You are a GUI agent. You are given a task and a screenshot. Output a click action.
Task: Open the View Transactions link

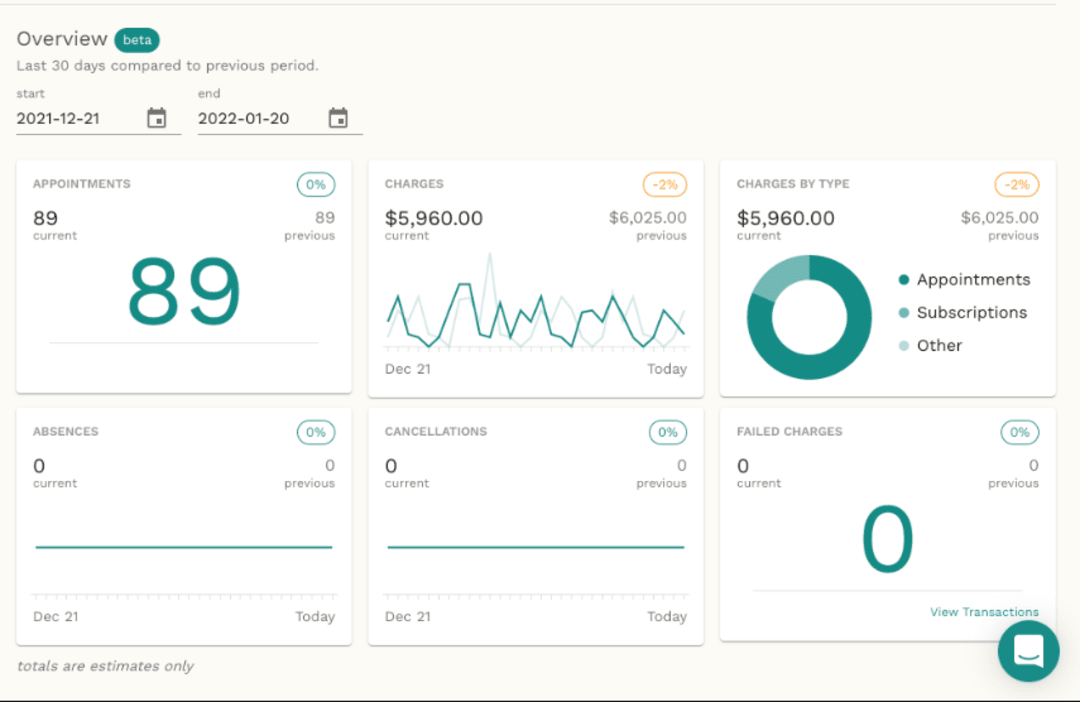(984, 612)
